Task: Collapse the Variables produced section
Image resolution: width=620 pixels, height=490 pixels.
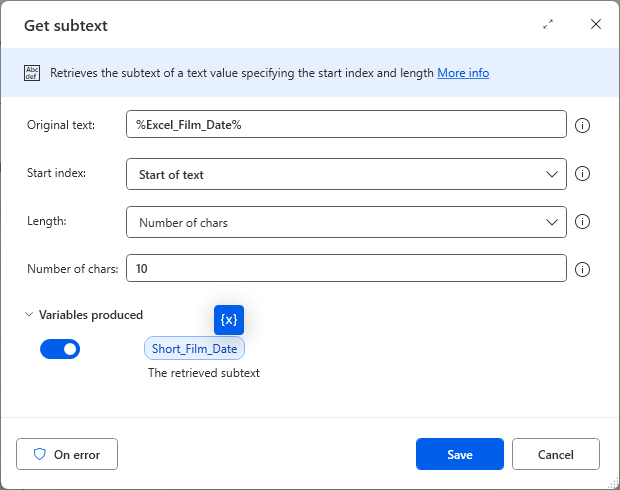Action: tap(29, 315)
